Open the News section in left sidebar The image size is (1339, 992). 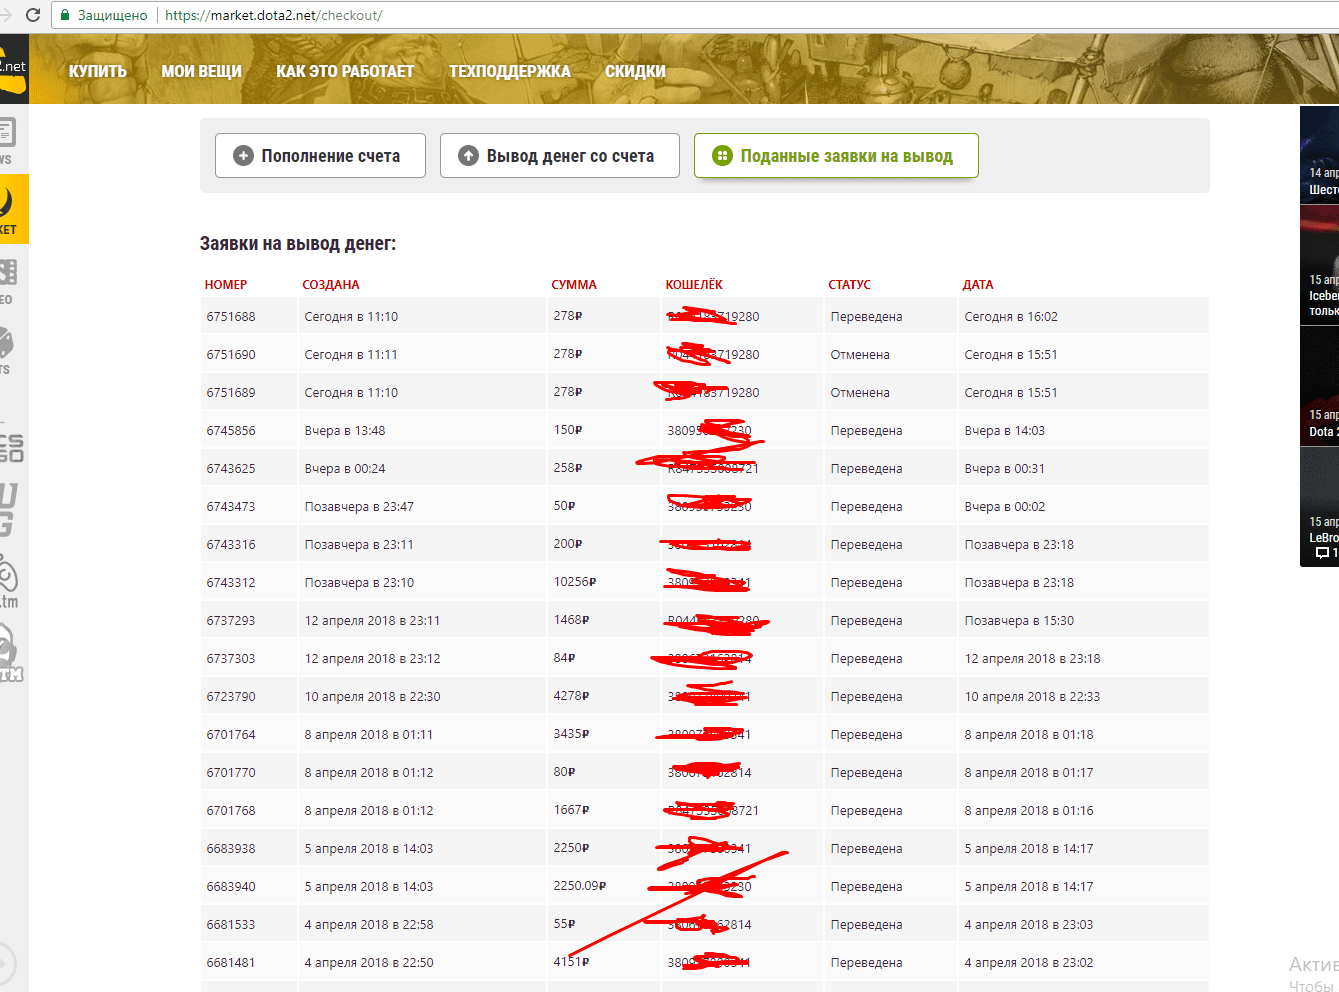tap(8, 139)
